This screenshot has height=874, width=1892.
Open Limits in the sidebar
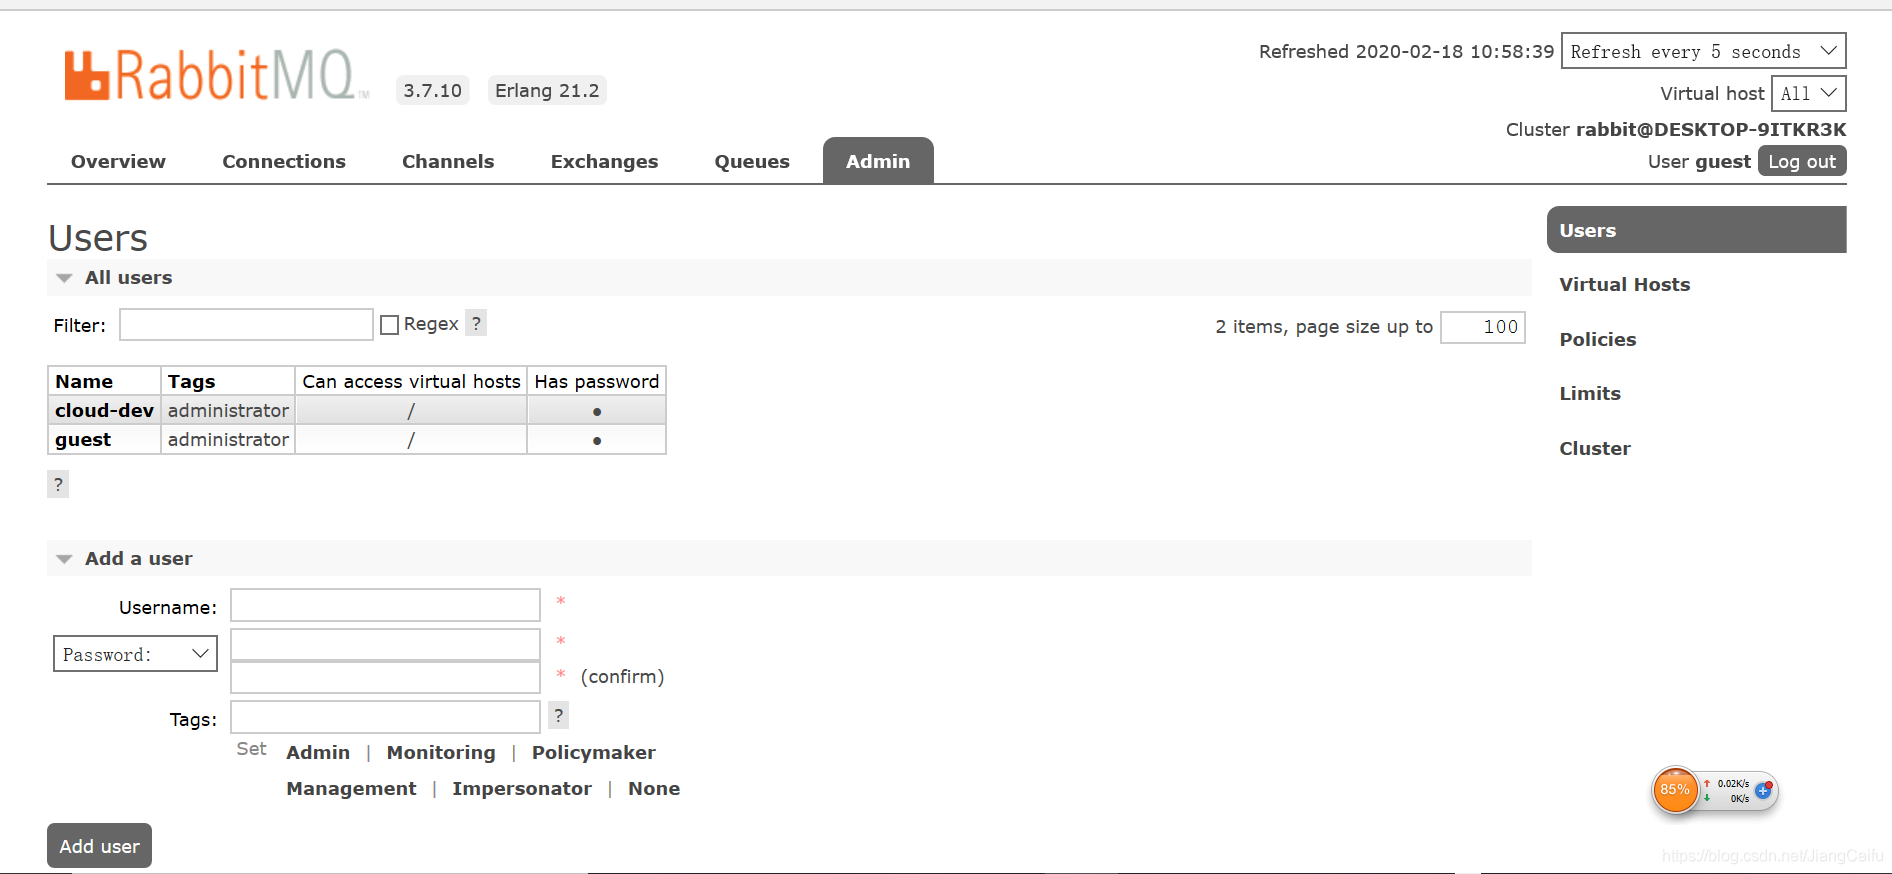pos(1589,393)
